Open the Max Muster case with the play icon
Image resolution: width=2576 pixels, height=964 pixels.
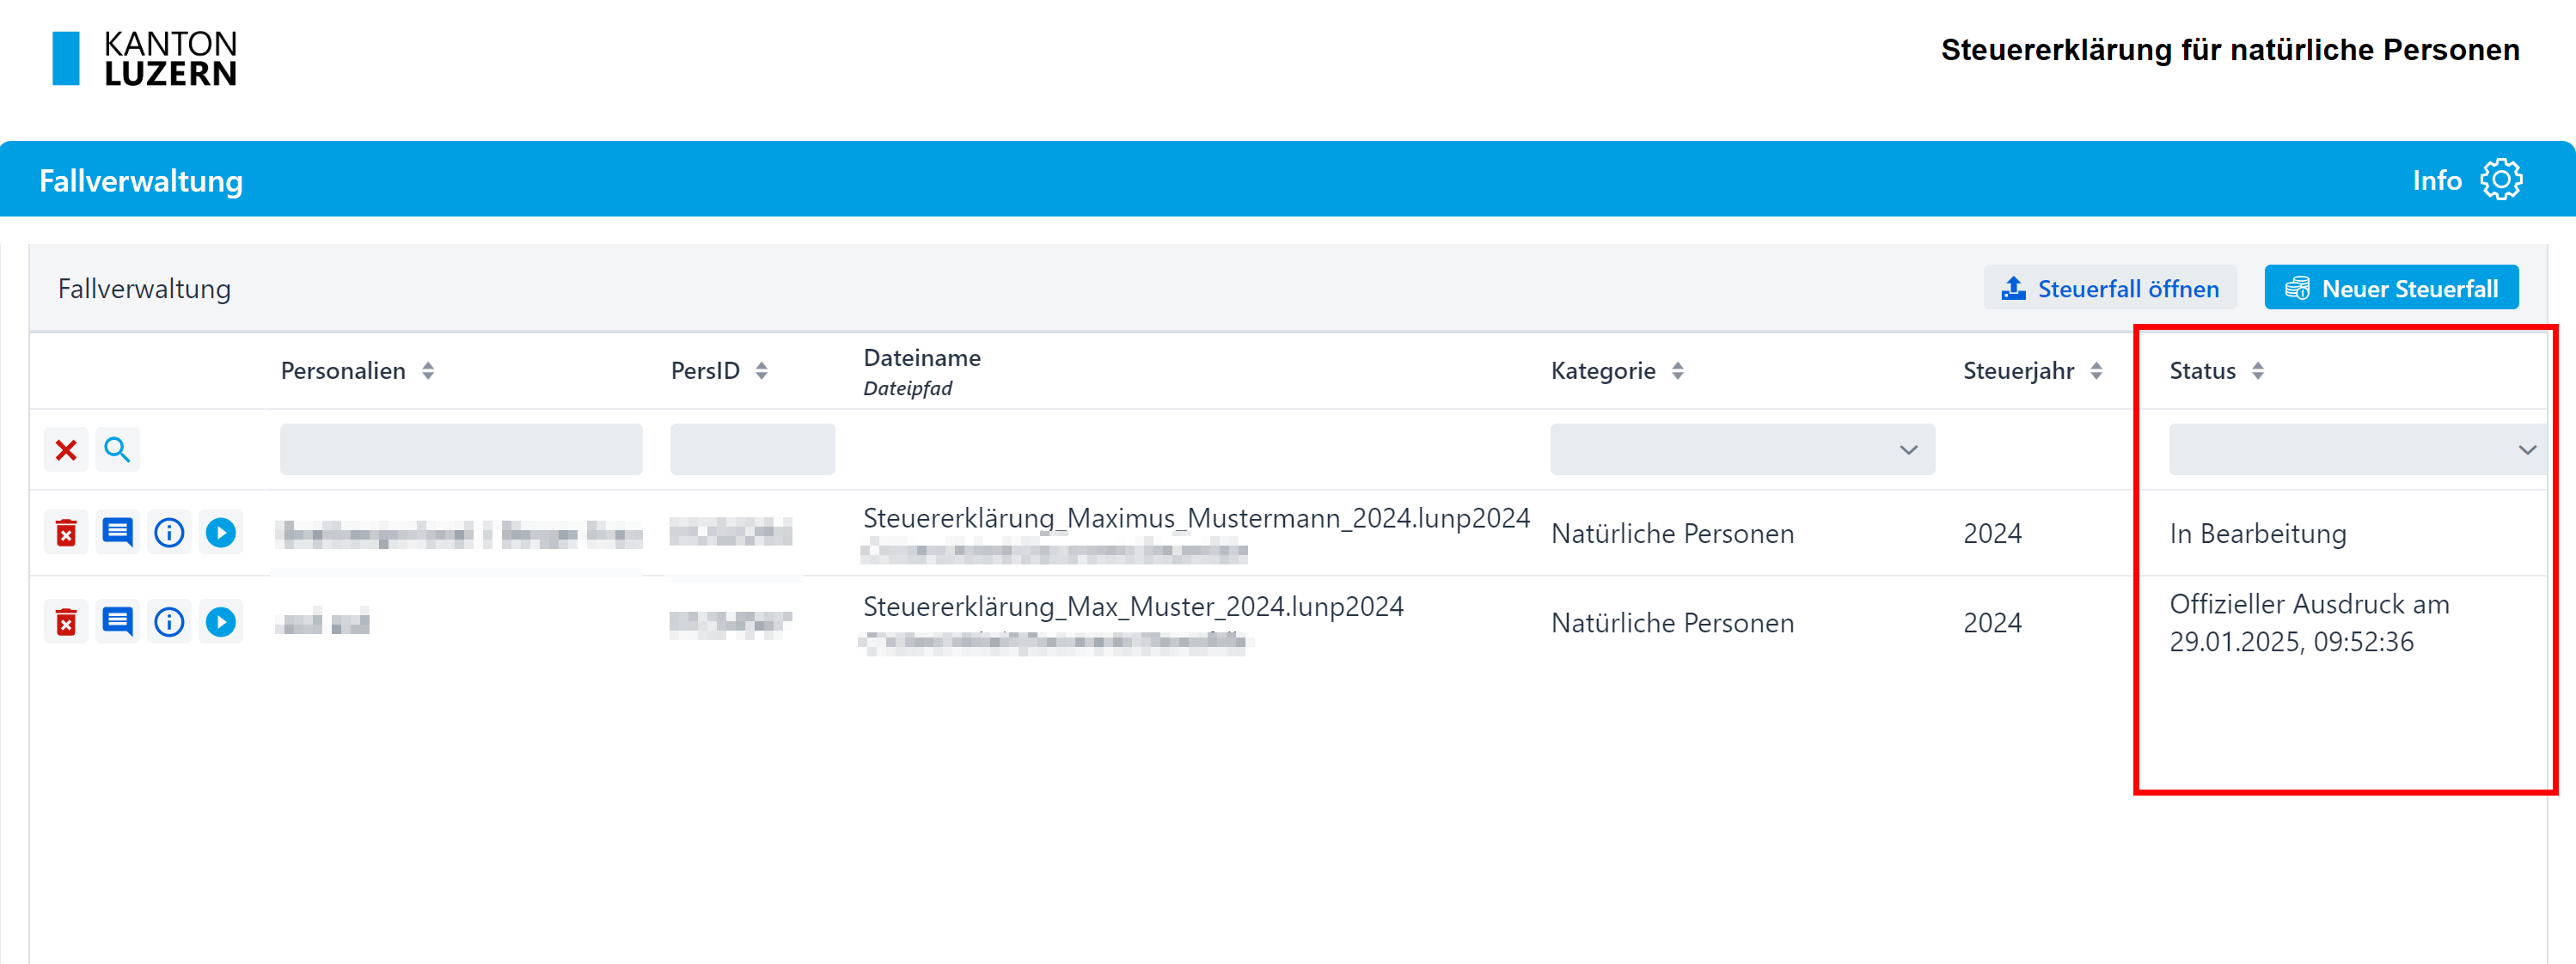221,622
